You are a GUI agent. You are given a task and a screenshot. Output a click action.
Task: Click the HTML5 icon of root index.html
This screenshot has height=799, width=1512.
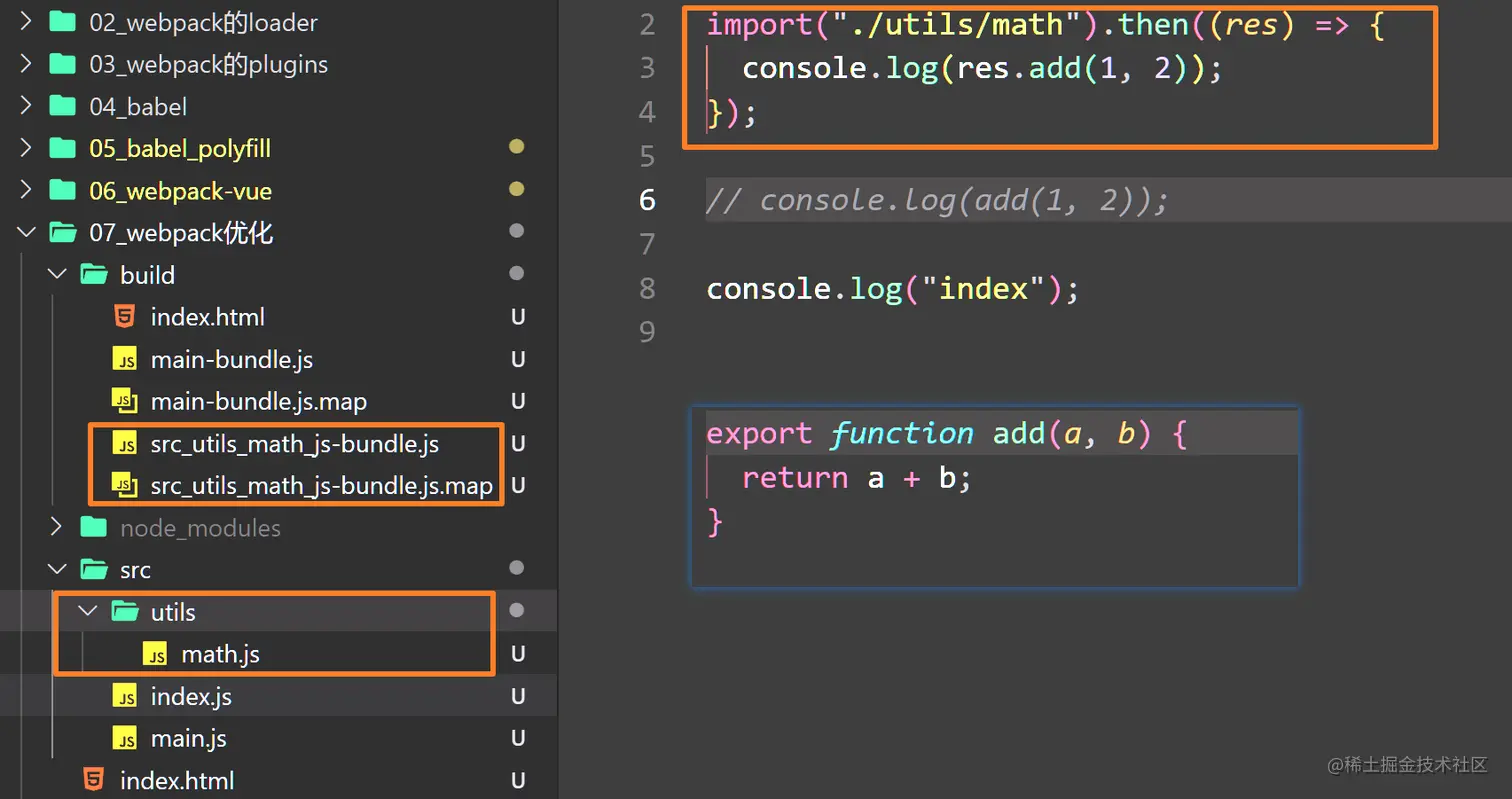click(x=94, y=780)
